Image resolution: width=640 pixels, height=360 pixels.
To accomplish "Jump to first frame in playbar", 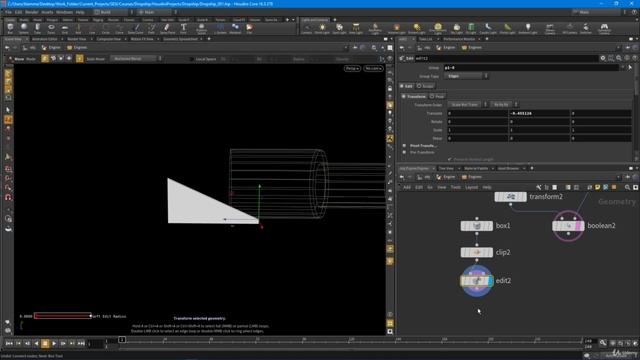I will coord(9,344).
